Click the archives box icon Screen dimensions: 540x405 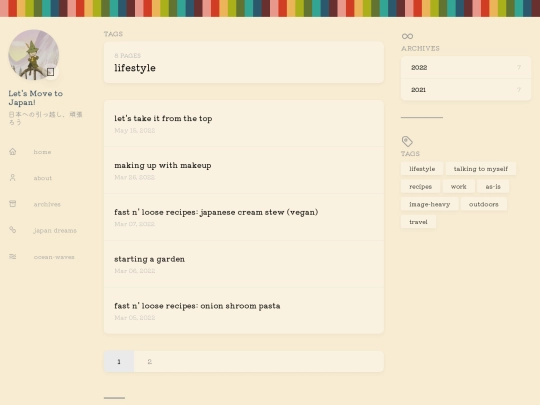coord(13,204)
